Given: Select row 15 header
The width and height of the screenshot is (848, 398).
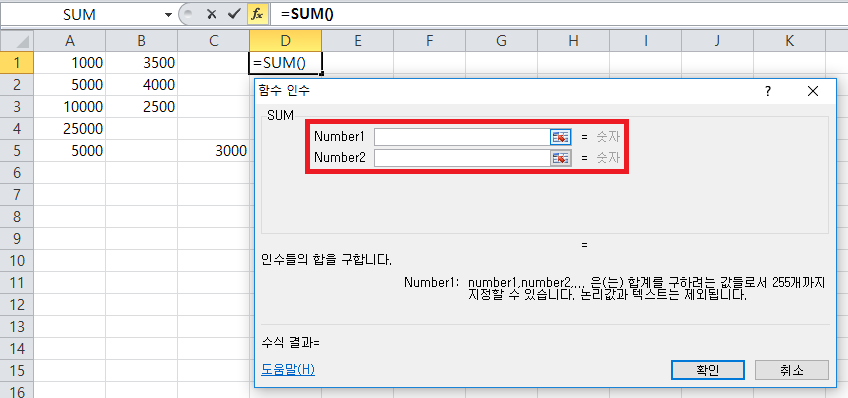Looking at the screenshot, I should 17,370.
